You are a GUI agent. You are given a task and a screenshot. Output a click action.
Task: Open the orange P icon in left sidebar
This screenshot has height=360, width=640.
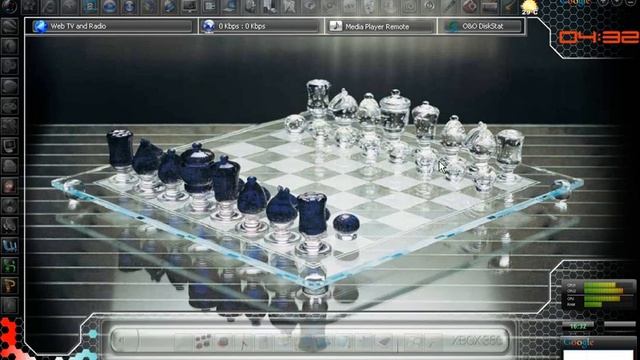(9, 286)
